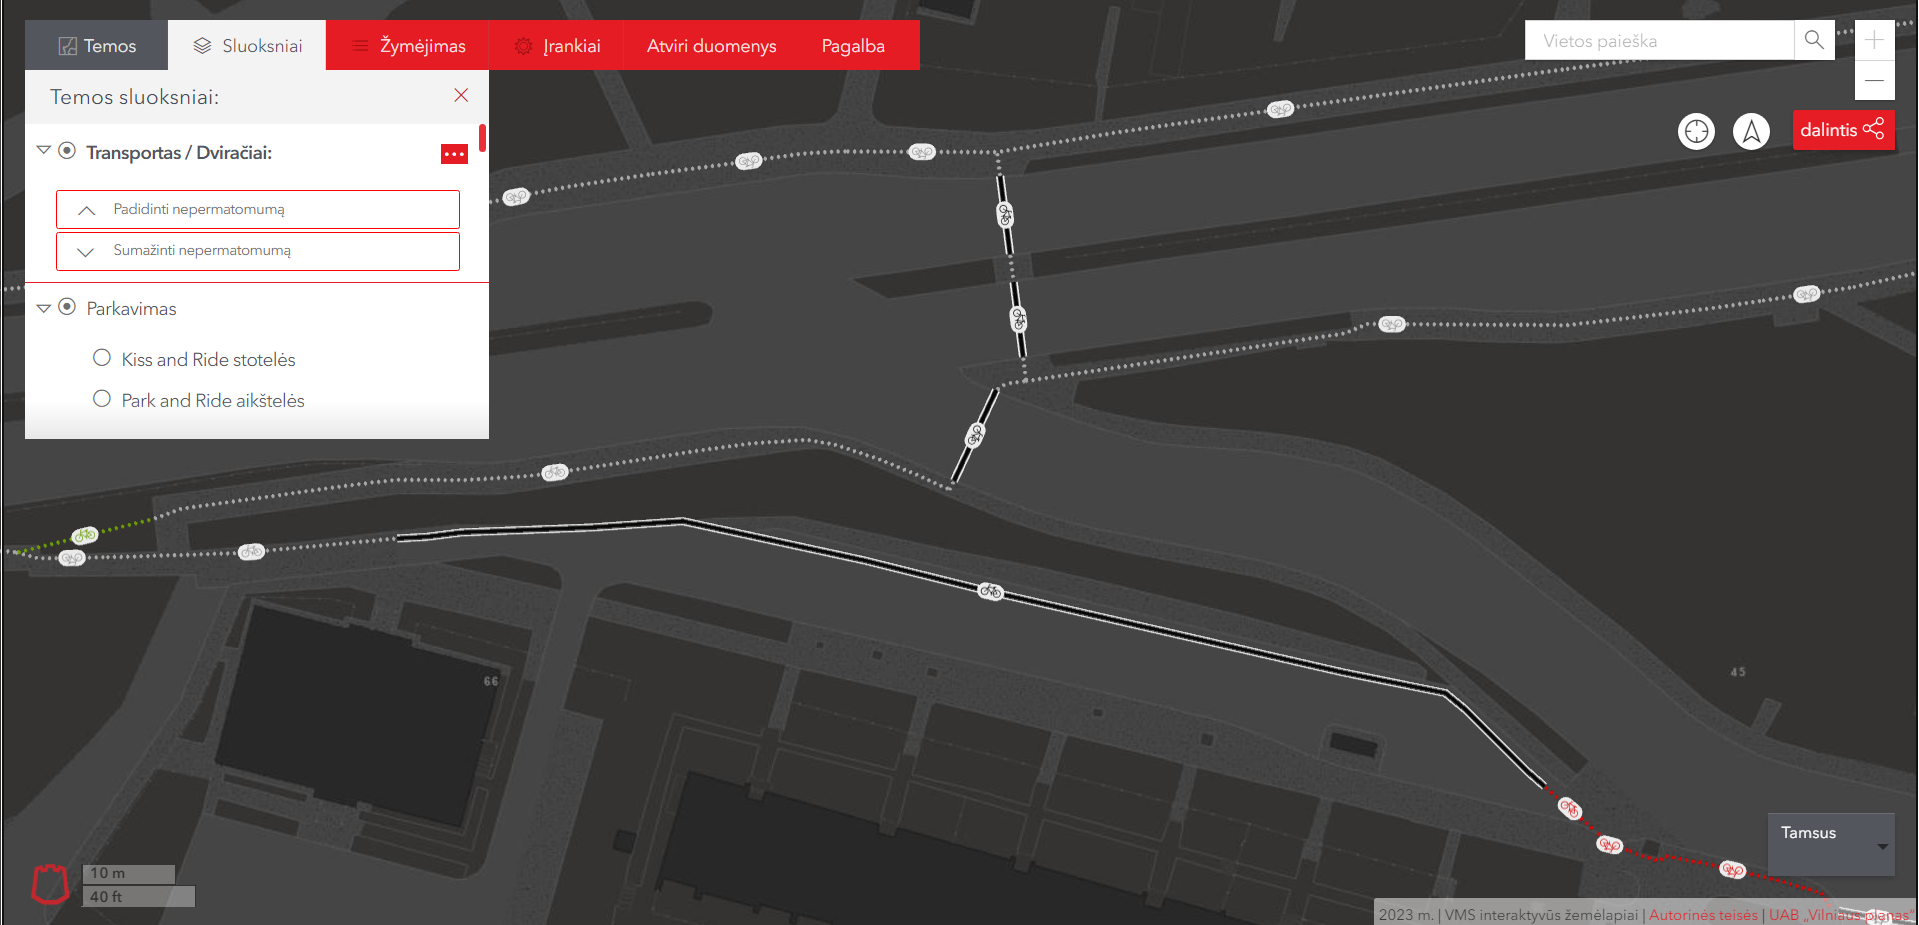Zoom in with the plus button
The height and width of the screenshot is (925, 1919).
1874,41
